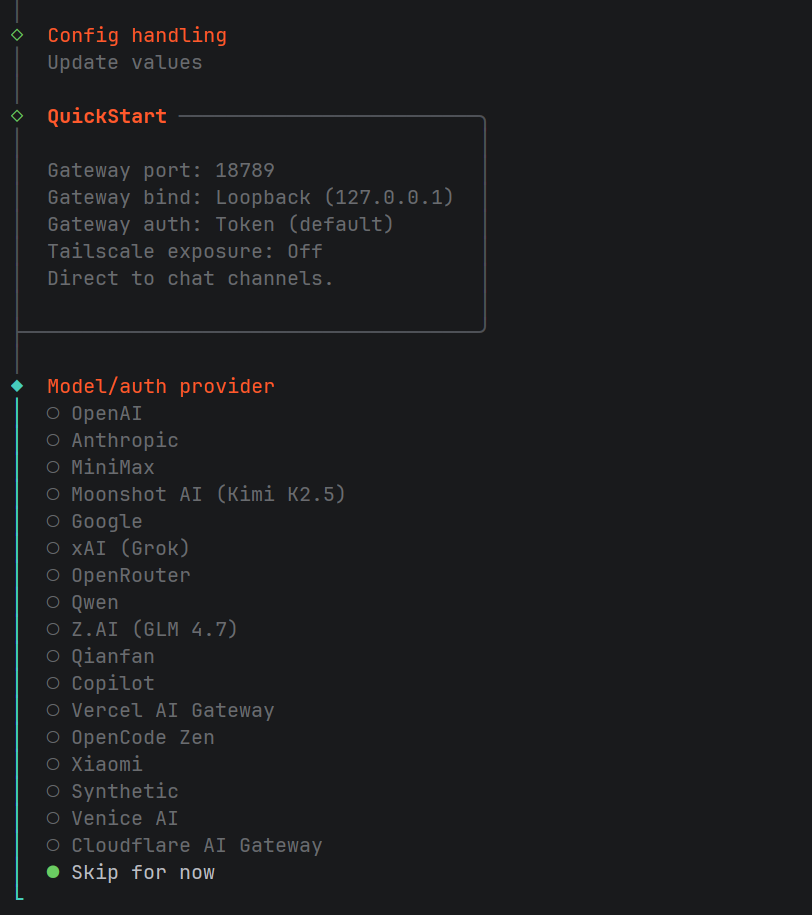
Task: Click the Tailscale exposure: Off line
Action: (184, 252)
